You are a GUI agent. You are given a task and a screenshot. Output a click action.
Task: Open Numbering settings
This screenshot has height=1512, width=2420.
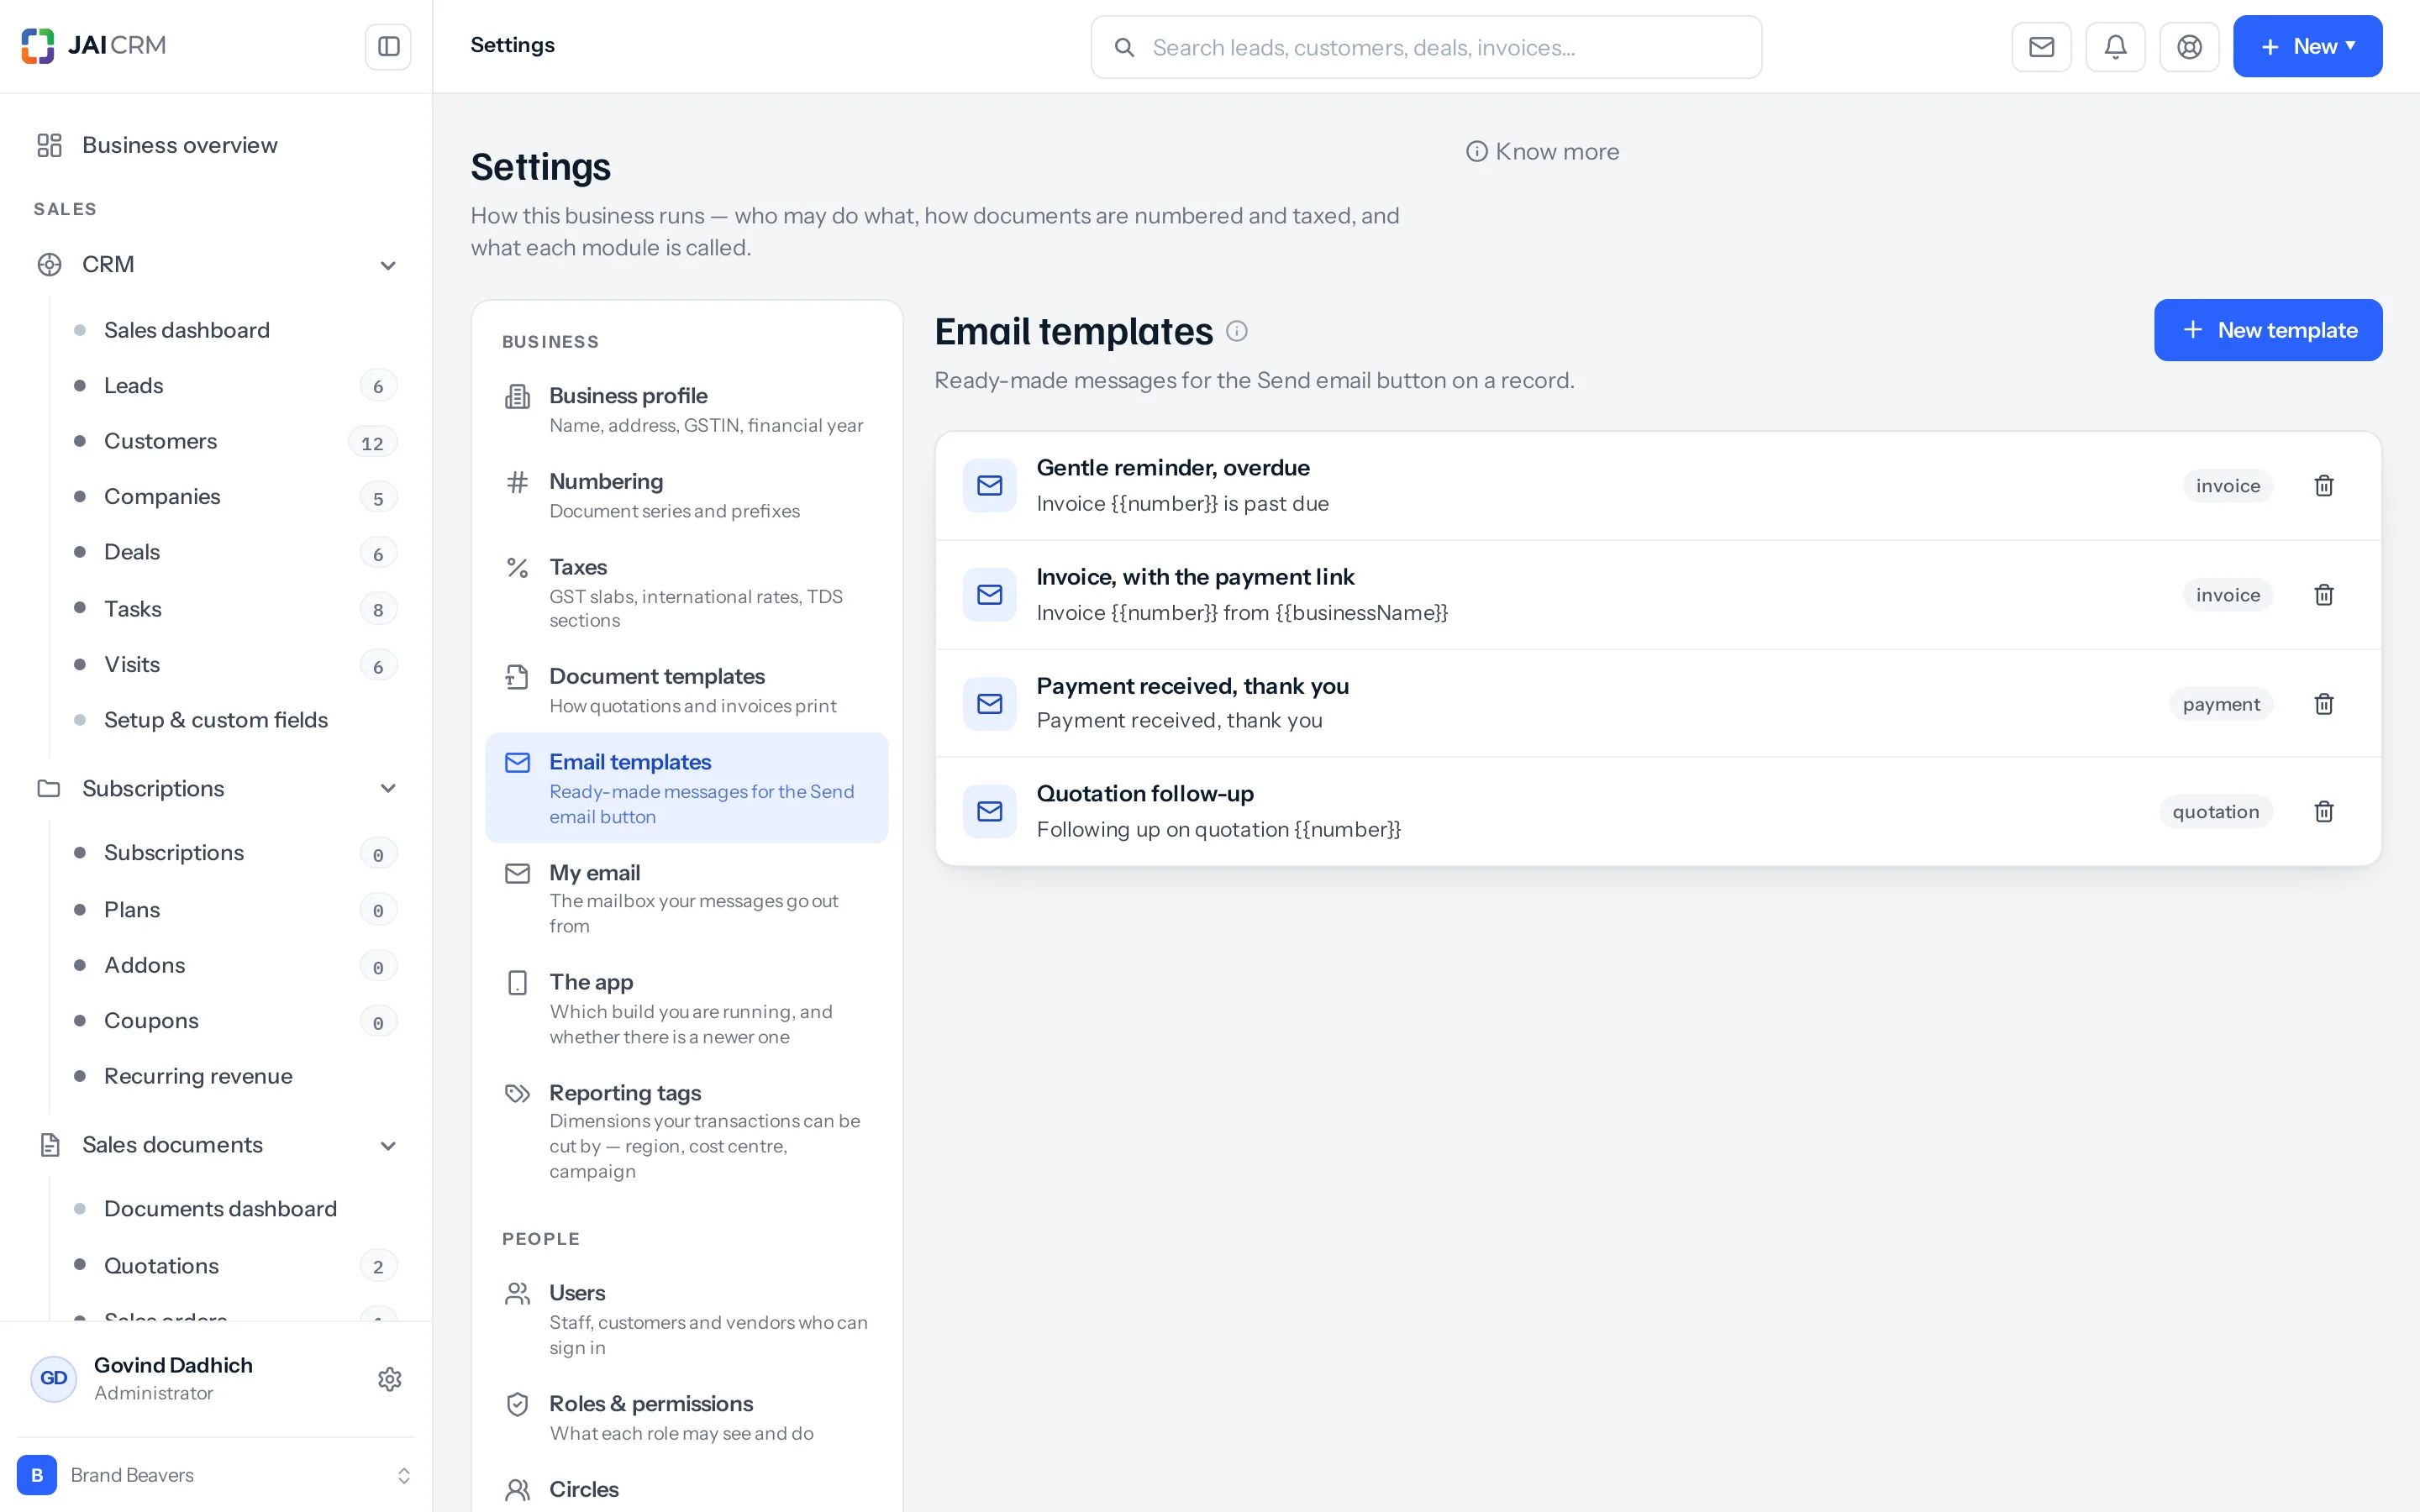[687, 495]
